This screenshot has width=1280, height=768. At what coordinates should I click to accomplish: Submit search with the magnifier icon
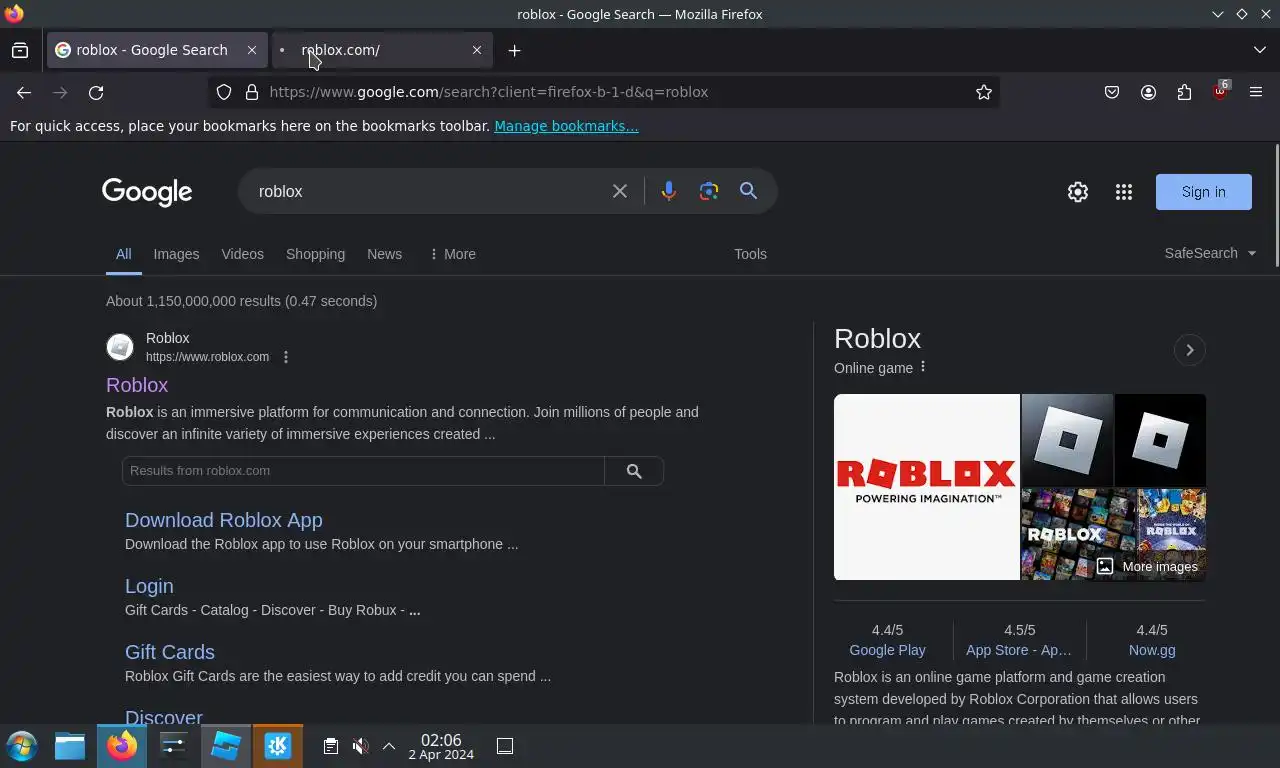(748, 191)
